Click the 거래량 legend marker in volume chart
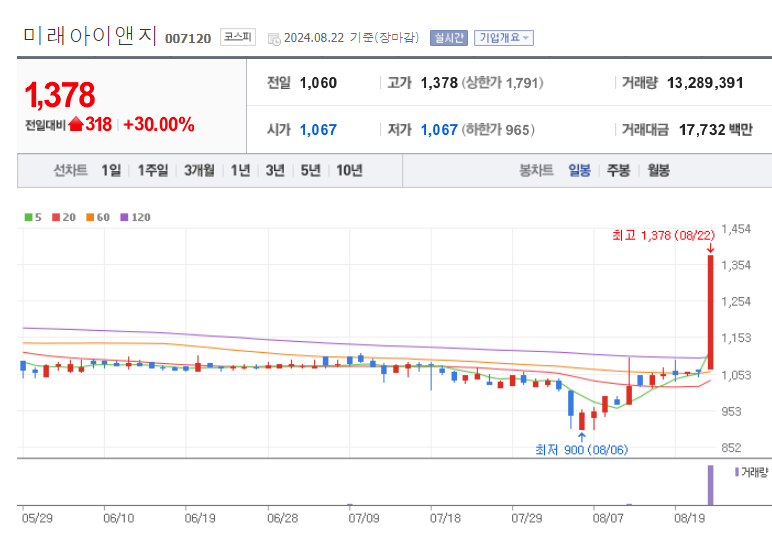This screenshot has height=548, width=772. [x=737, y=472]
